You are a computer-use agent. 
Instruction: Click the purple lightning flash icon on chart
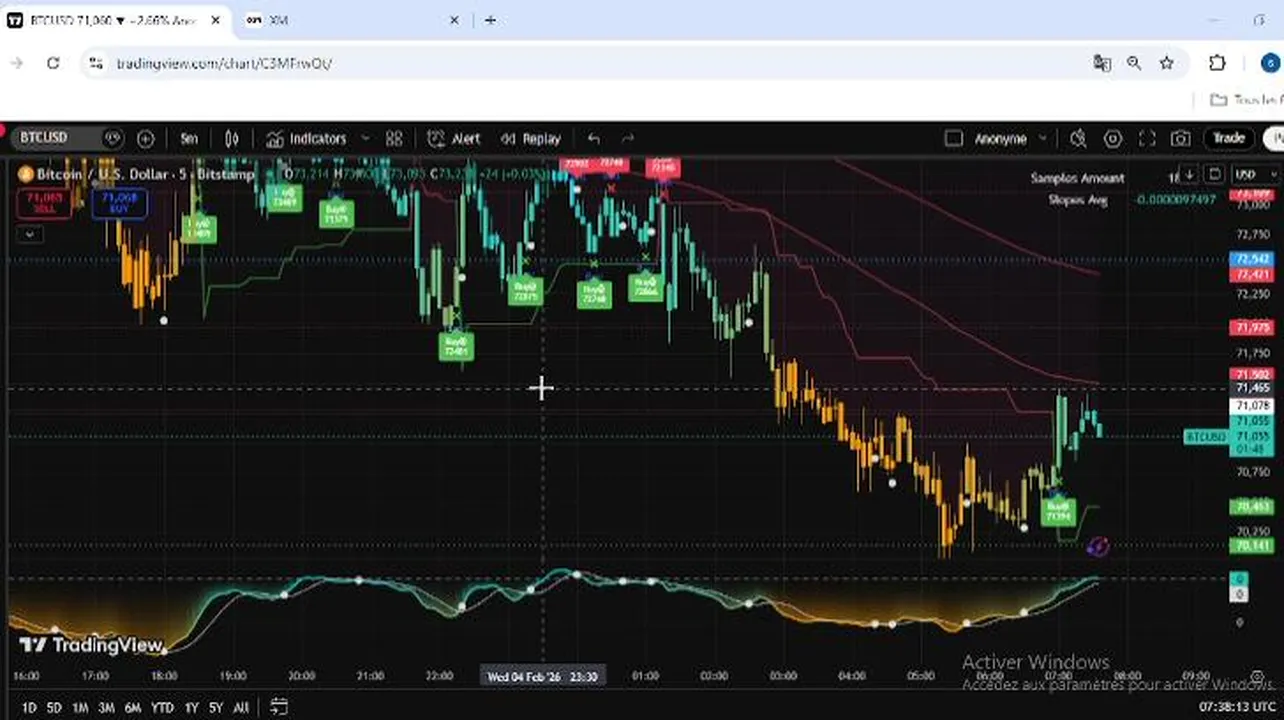(x=1098, y=546)
